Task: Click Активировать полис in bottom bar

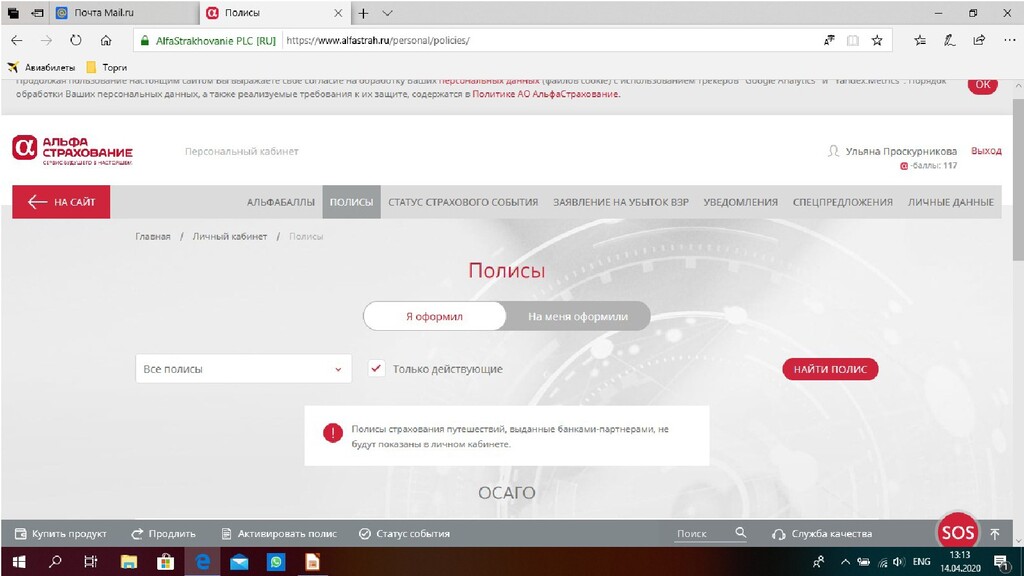Action: pos(280,534)
